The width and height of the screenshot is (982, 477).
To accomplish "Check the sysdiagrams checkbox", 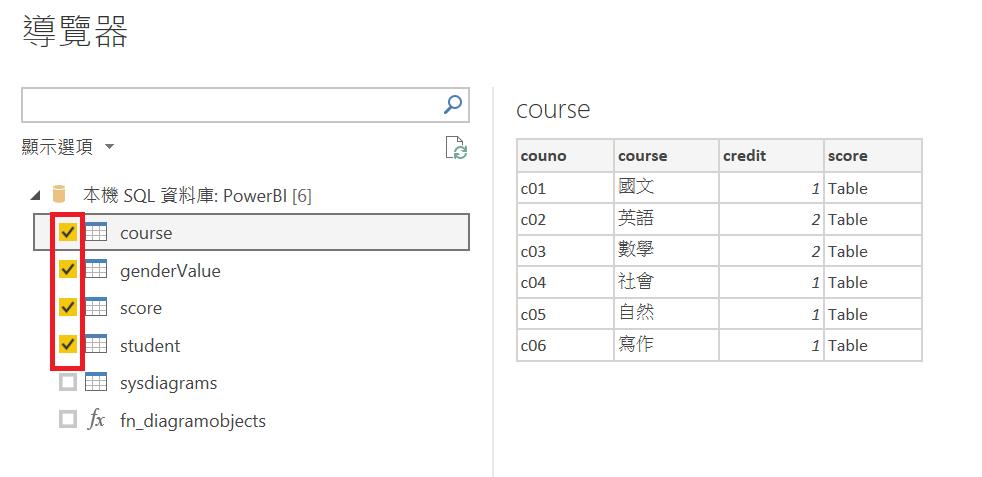I will point(68,382).
